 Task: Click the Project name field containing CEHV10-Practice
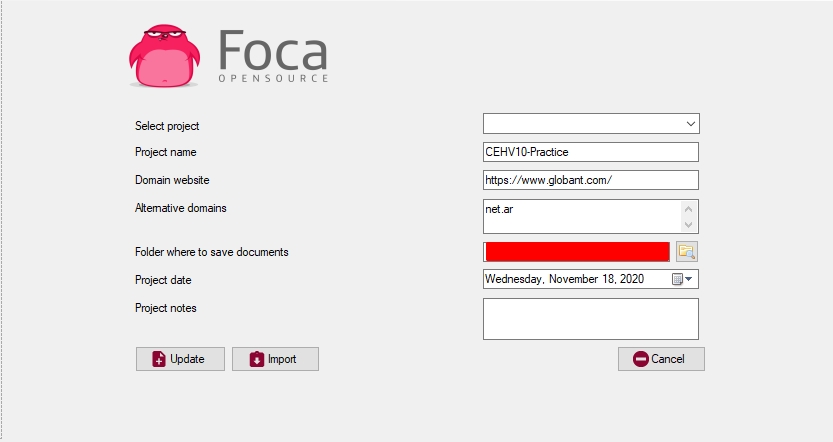[590, 152]
